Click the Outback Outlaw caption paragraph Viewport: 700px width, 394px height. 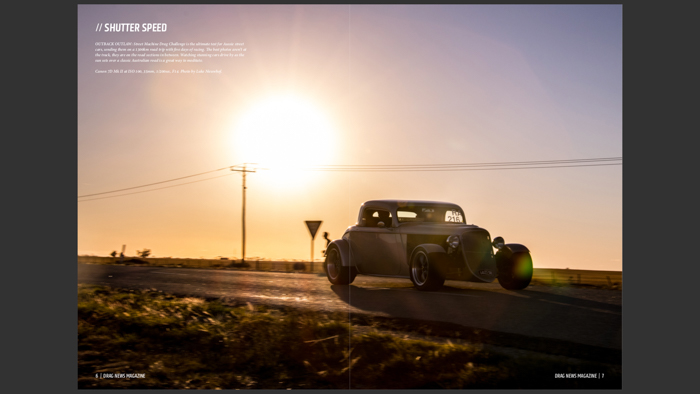click(171, 52)
